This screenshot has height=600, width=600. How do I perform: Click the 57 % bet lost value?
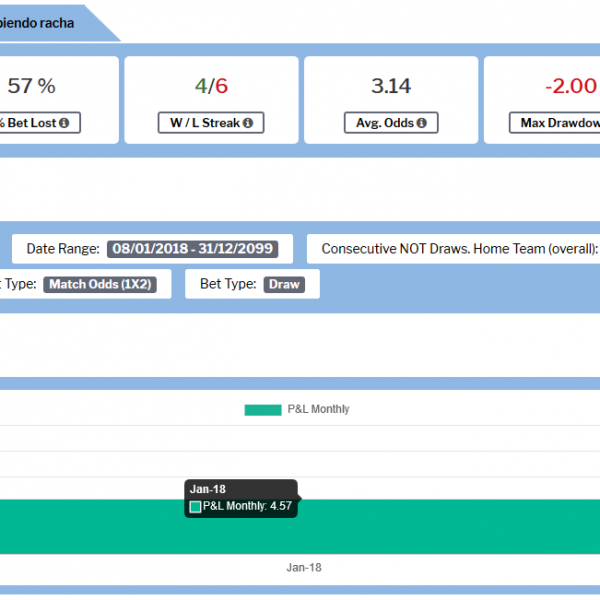(x=31, y=86)
